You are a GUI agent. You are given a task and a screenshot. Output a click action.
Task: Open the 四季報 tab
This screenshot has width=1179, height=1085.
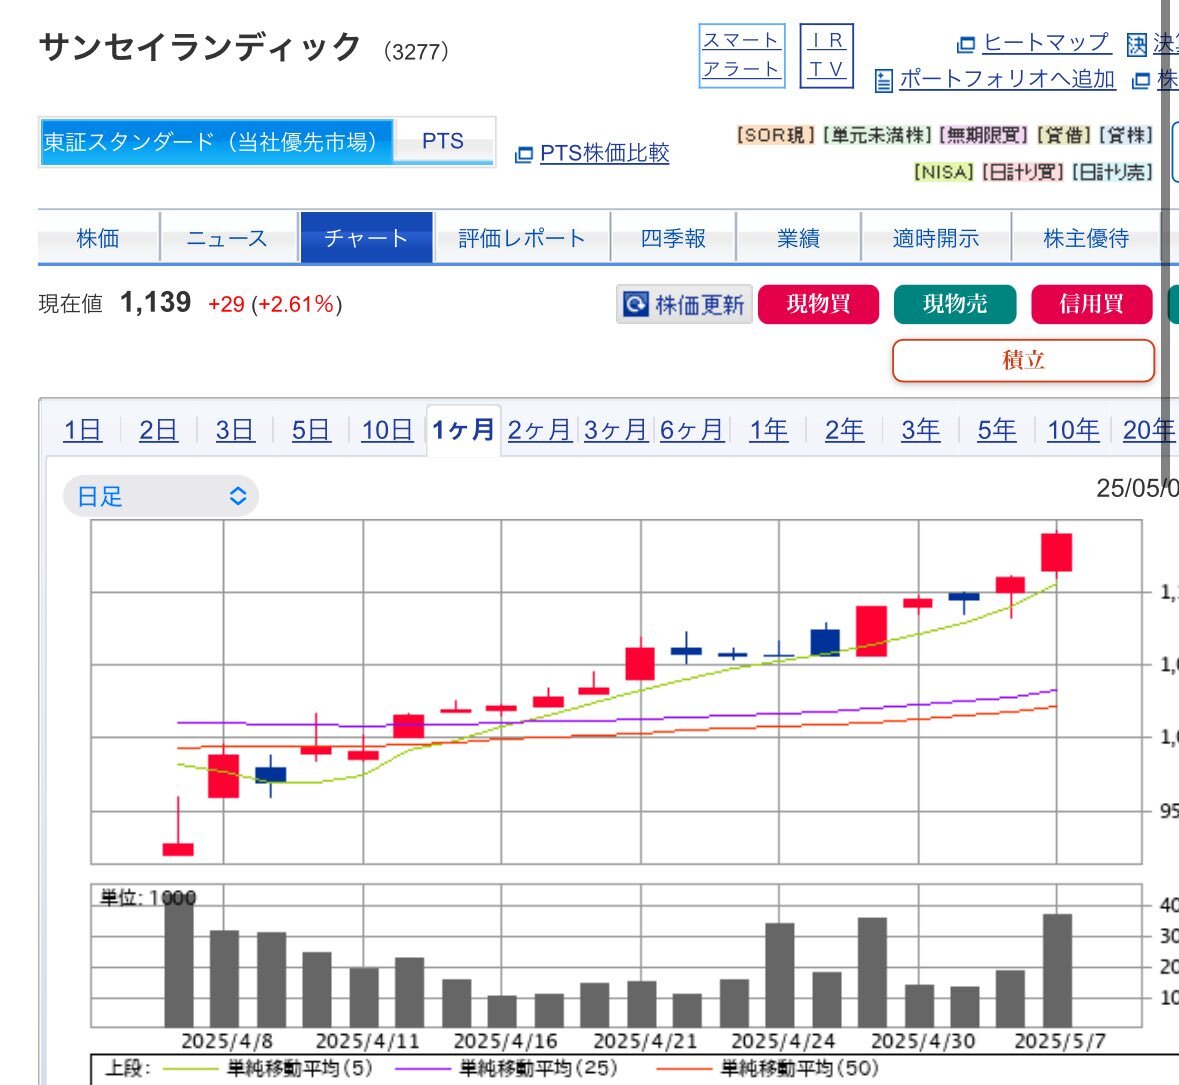coord(673,238)
